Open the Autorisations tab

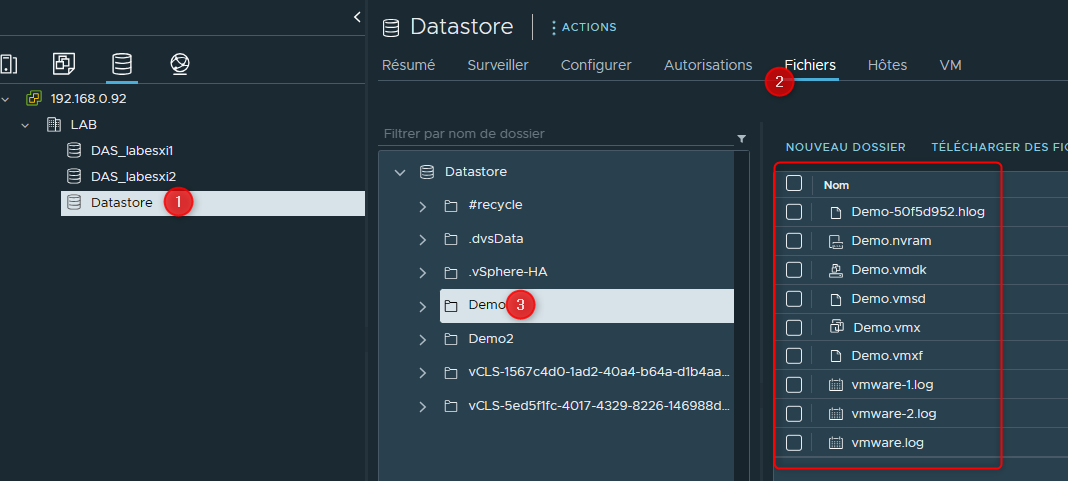pos(708,65)
